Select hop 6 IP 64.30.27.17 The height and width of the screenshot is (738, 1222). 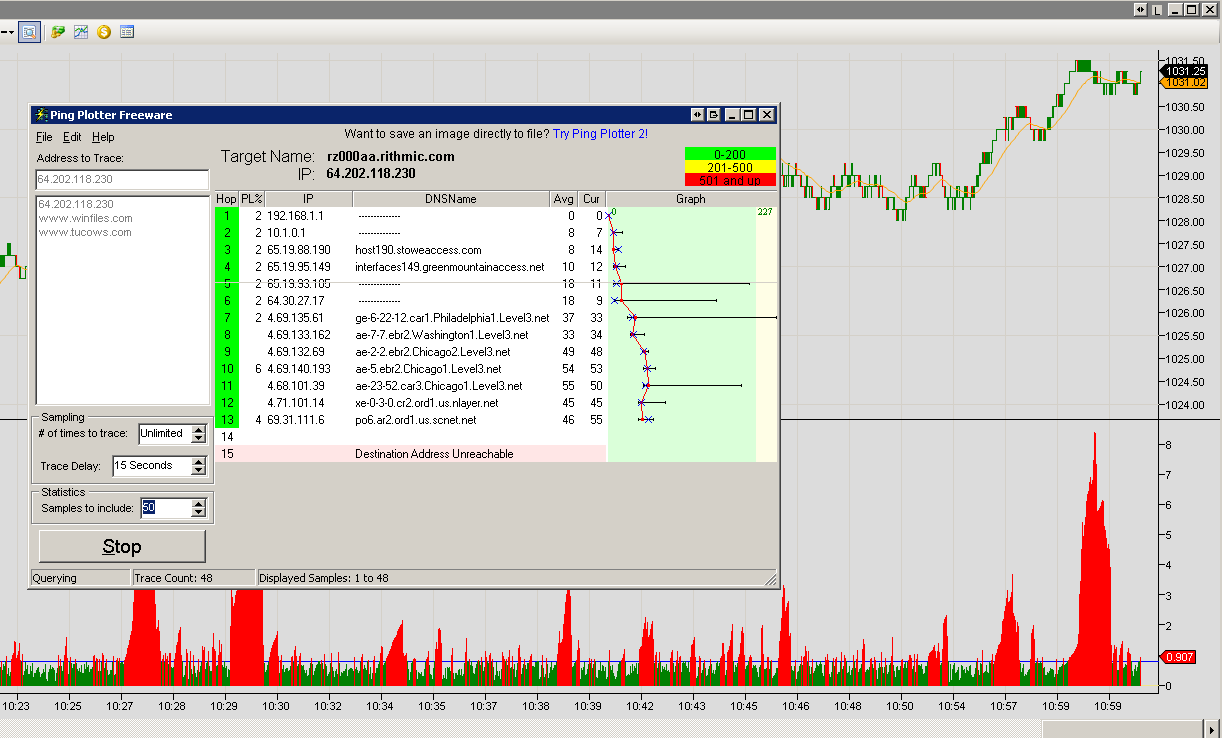point(296,301)
